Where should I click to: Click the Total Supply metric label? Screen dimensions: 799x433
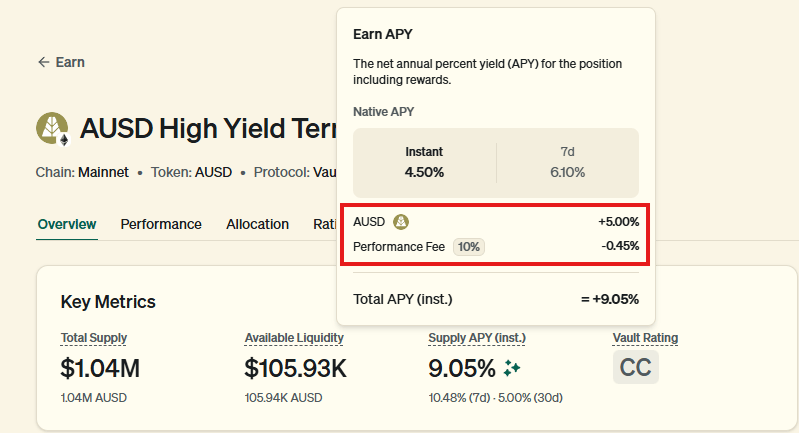pos(94,338)
